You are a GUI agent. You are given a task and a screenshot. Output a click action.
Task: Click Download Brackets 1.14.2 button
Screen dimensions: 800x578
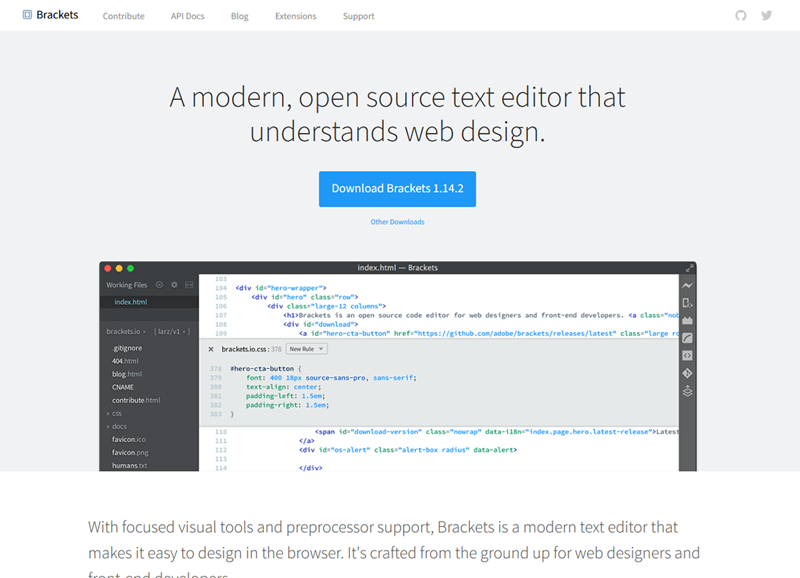pos(397,189)
